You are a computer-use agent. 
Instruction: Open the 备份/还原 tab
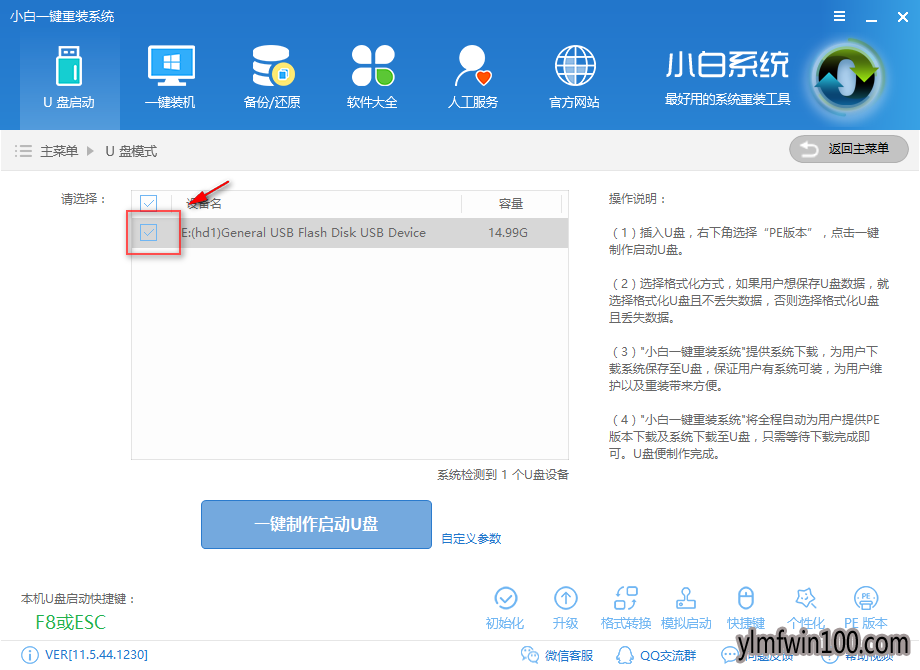point(272,78)
